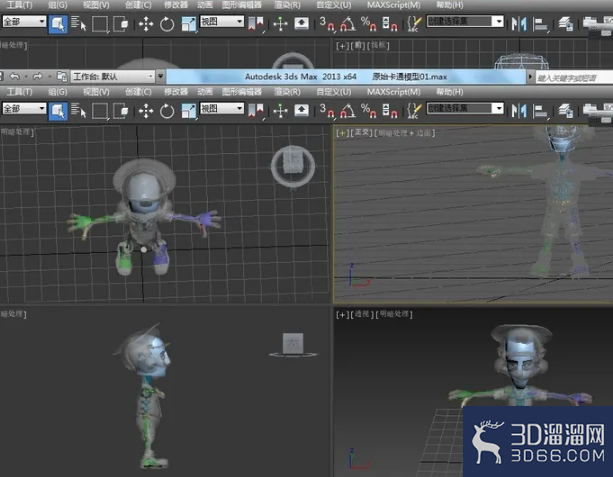Viewport: 613px width, 477px height.
Task: Choose Select and Rotate in toolbar beneath the title bar
Action: pyautogui.click(x=167, y=111)
